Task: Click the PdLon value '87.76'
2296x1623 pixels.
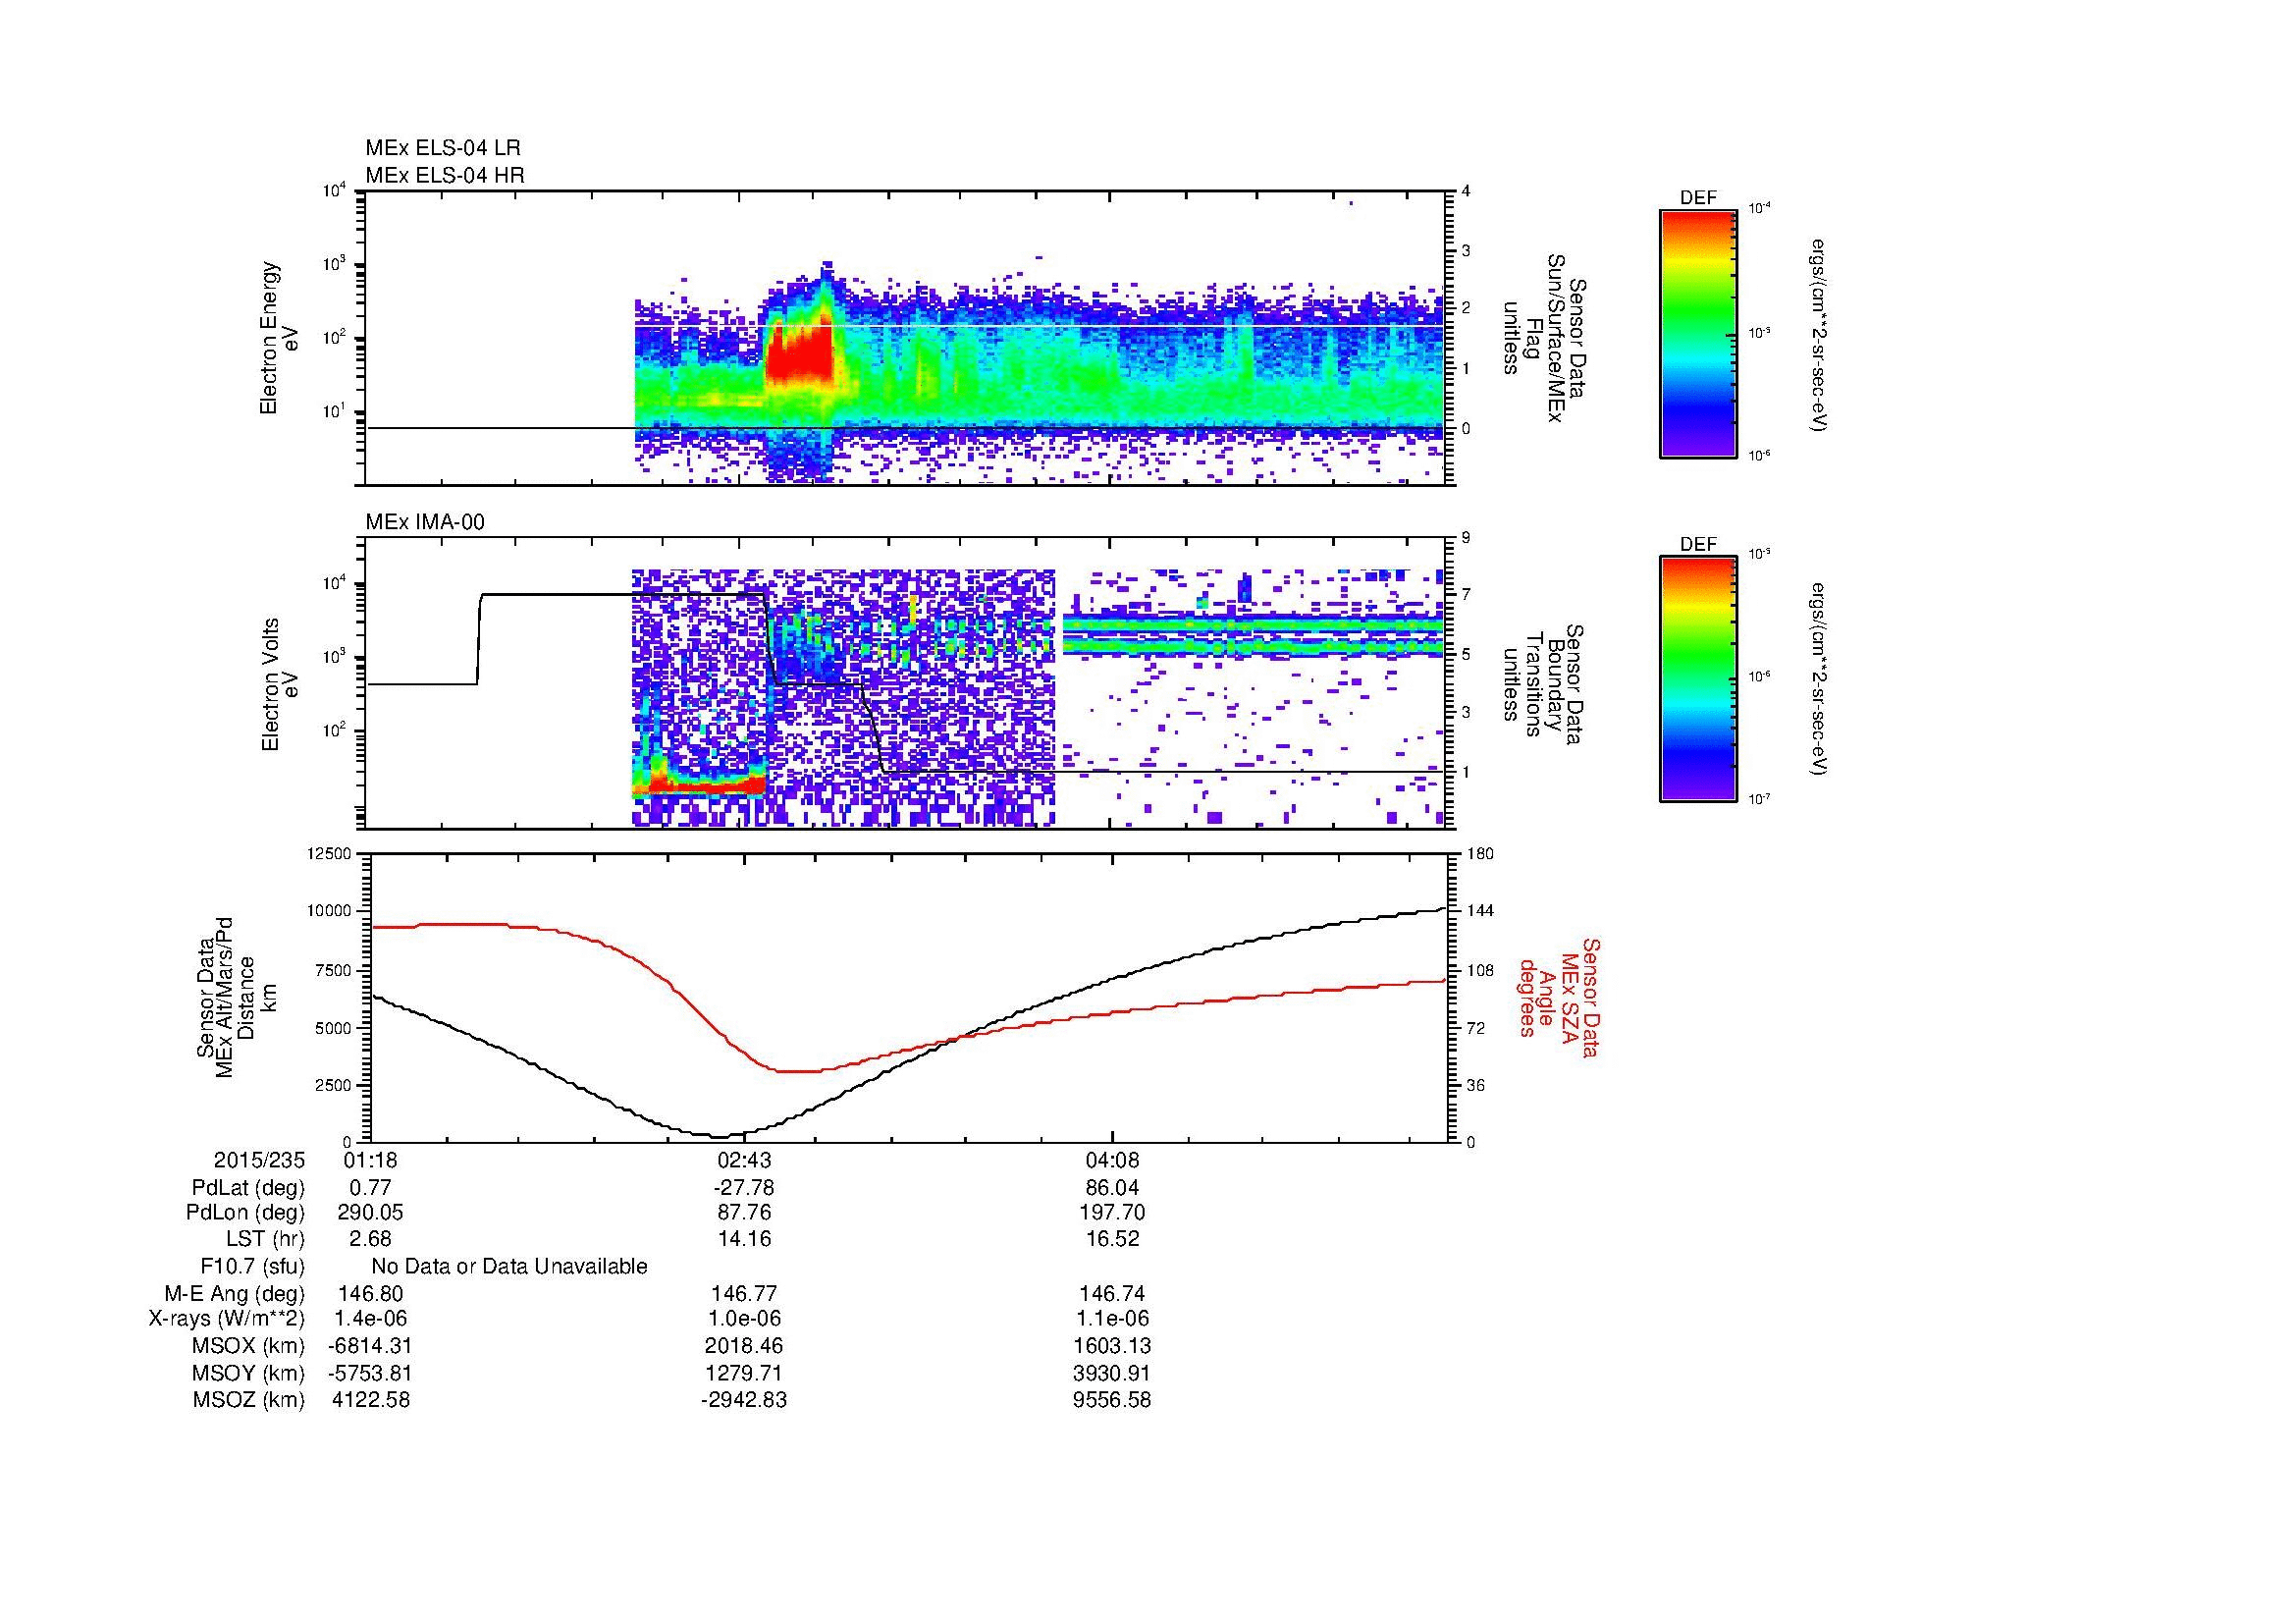Action: [744, 1213]
